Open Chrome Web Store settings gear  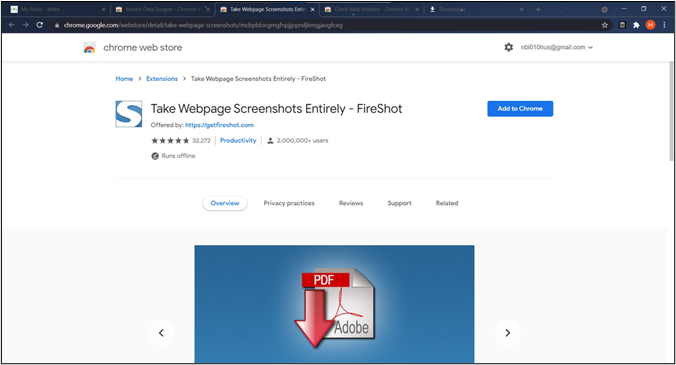click(509, 47)
